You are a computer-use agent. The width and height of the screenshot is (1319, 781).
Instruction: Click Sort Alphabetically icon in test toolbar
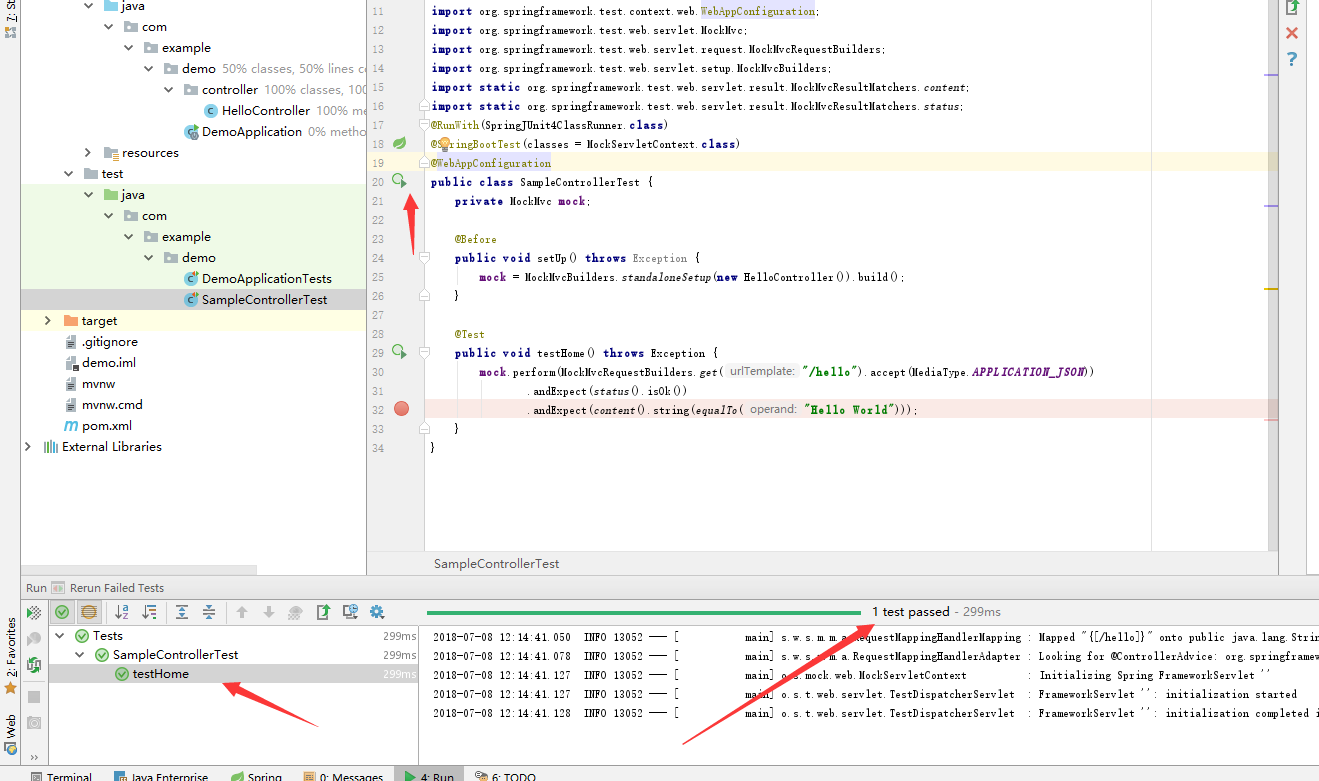click(122, 612)
